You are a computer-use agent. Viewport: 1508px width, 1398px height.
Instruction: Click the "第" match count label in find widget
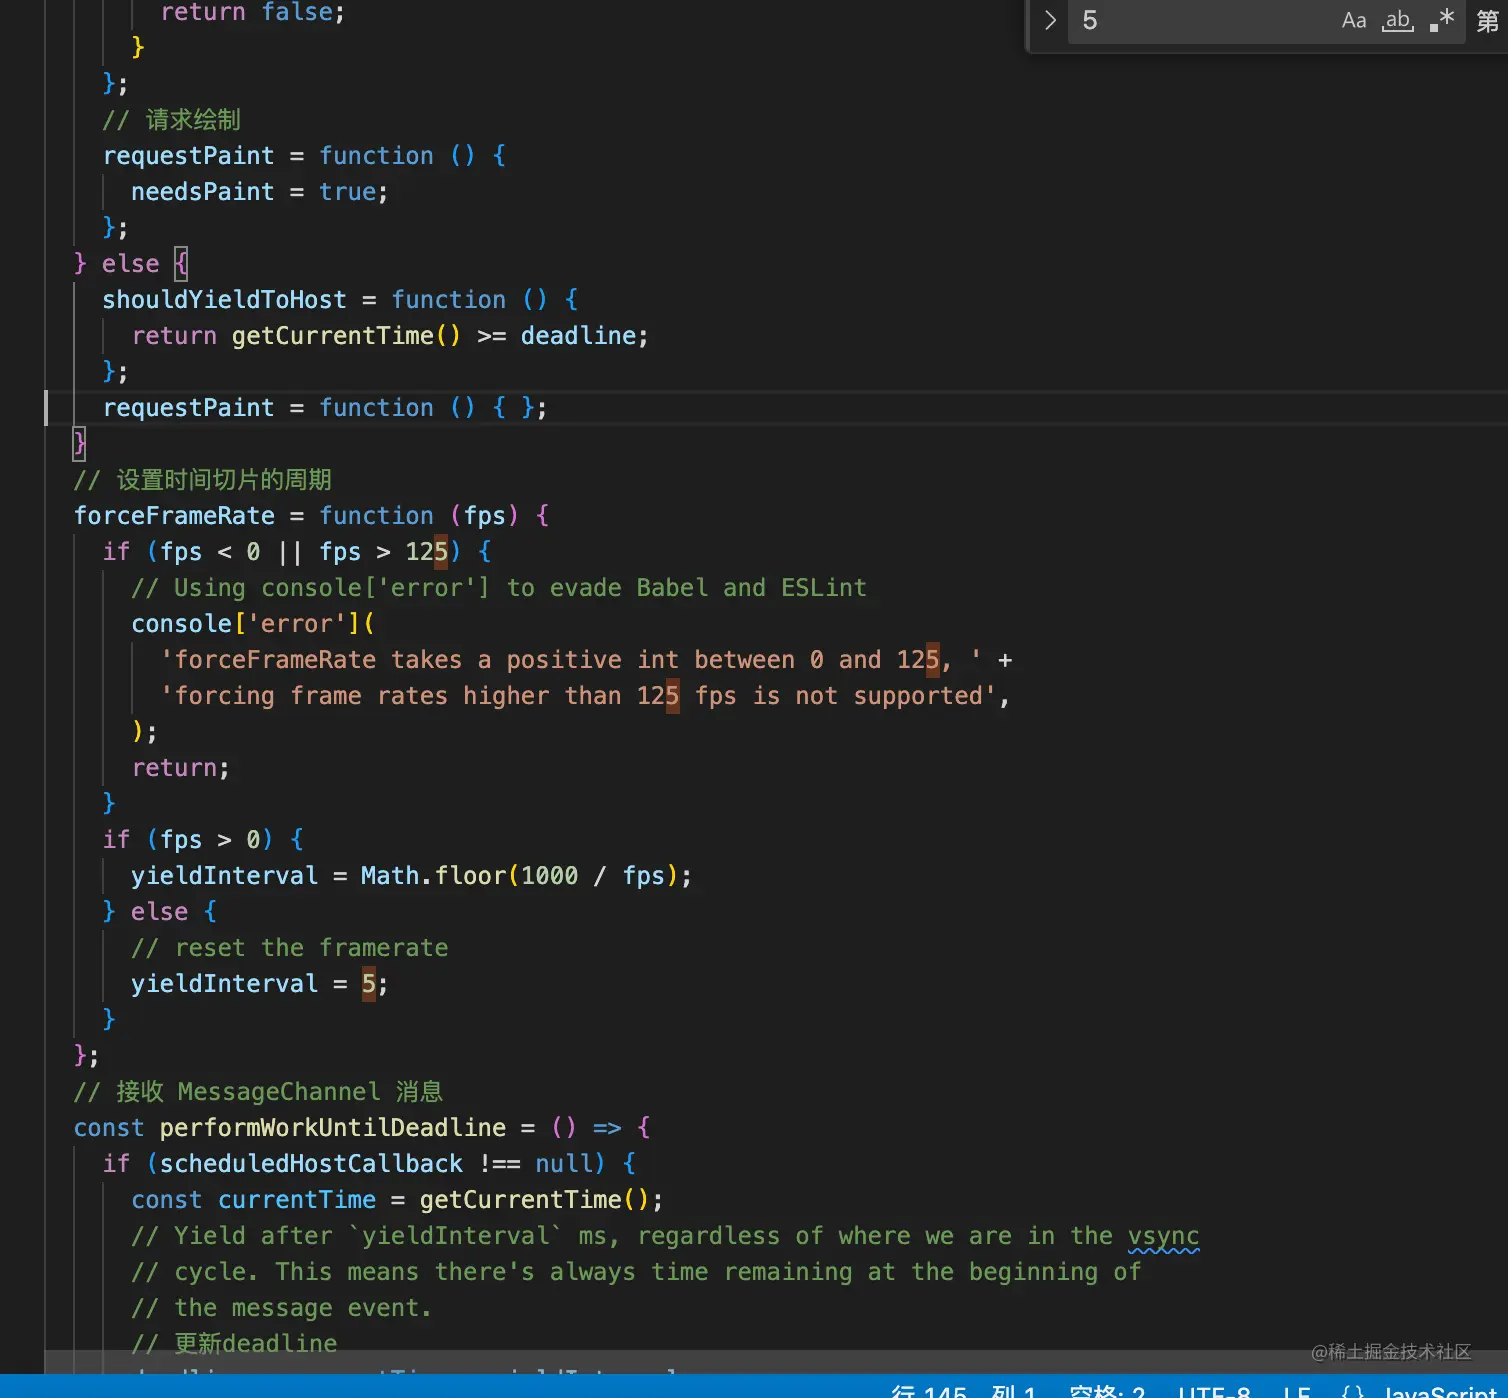click(1488, 21)
